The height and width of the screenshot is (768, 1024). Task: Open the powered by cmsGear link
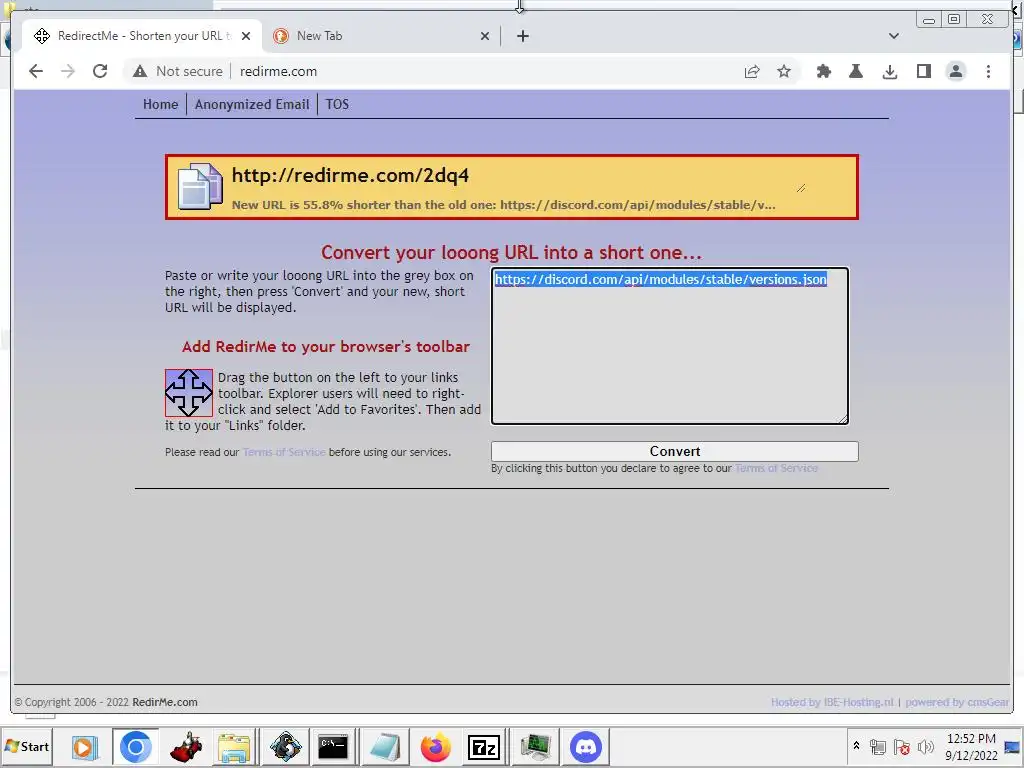pyautogui.click(x=957, y=702)
